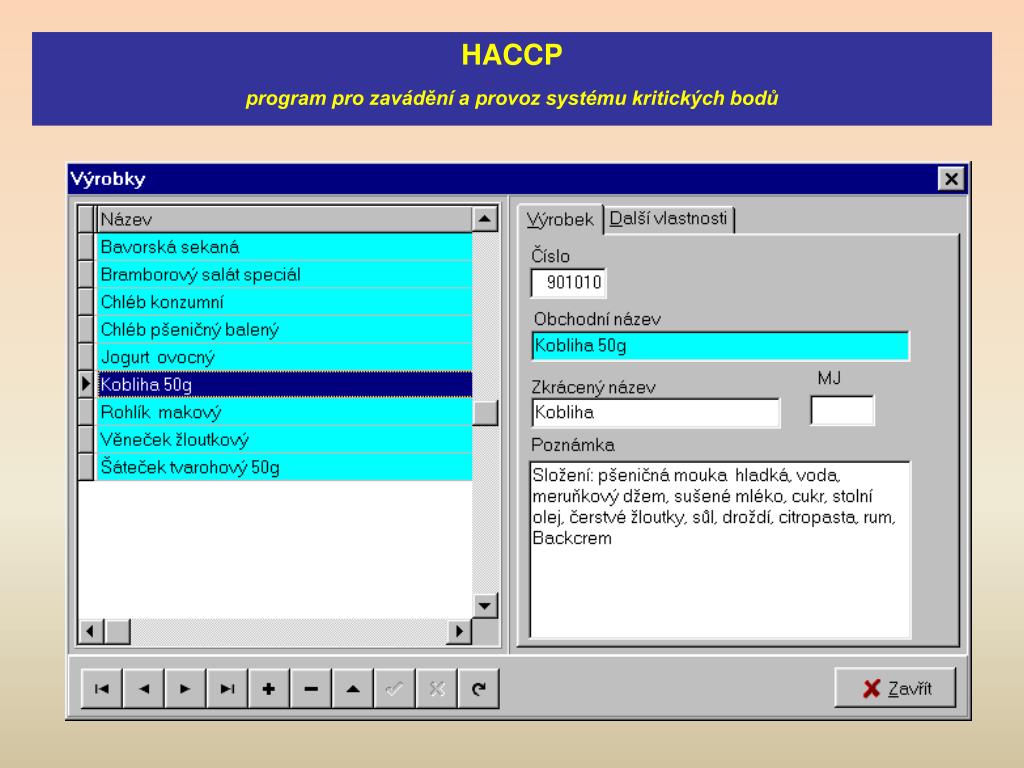This screenshot has width=1024, height=768.
Task: Click the list scroll up arrow
Action: [485, 219]
